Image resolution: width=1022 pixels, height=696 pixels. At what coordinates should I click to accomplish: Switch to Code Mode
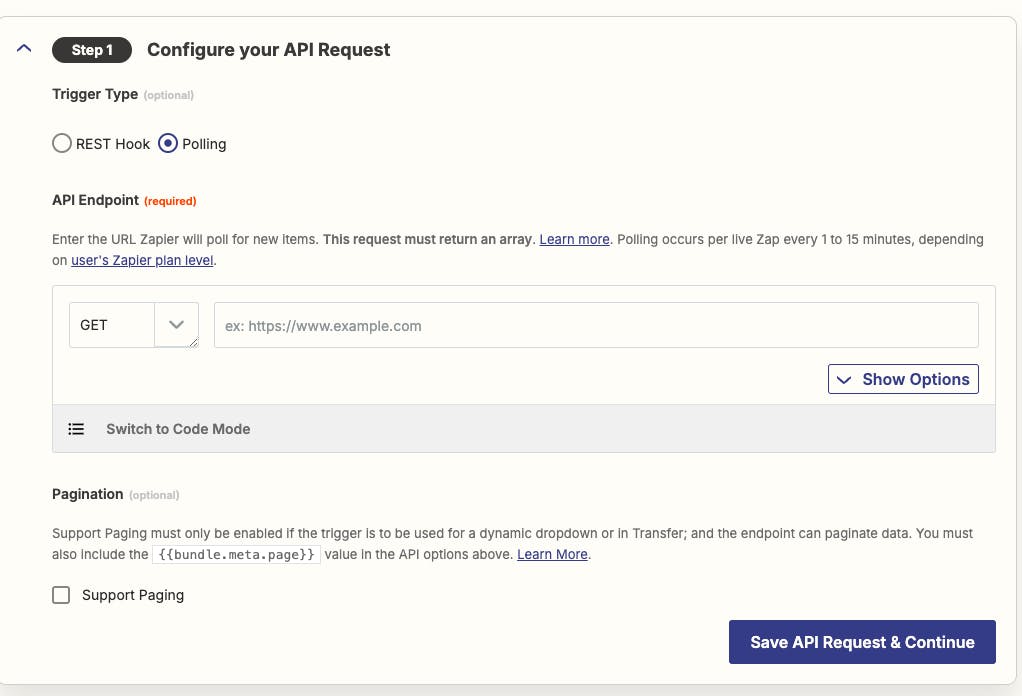(x=178, y=429)
